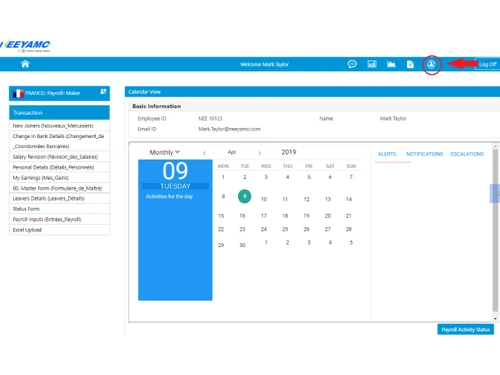Open Change in Bank Details form
The height and width of the screenshot is (375, 500).
coord(59,141)
